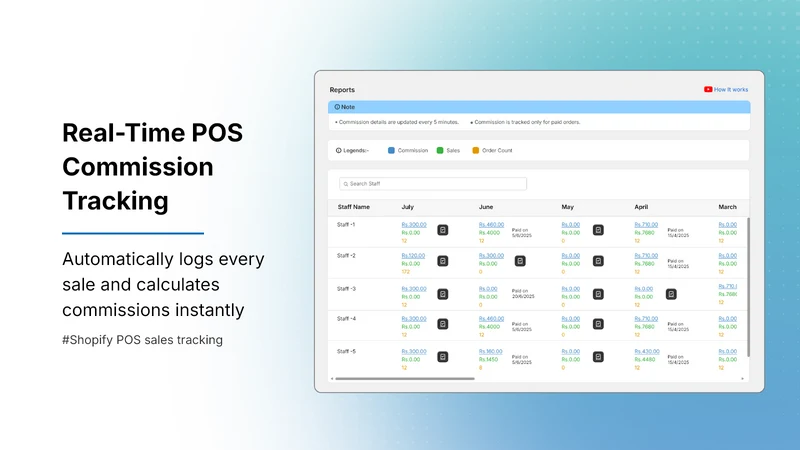The height and width of the screenshot is (450, 800).
Task: Select the Staff -4 row name
Action: [x=346, y=318]
